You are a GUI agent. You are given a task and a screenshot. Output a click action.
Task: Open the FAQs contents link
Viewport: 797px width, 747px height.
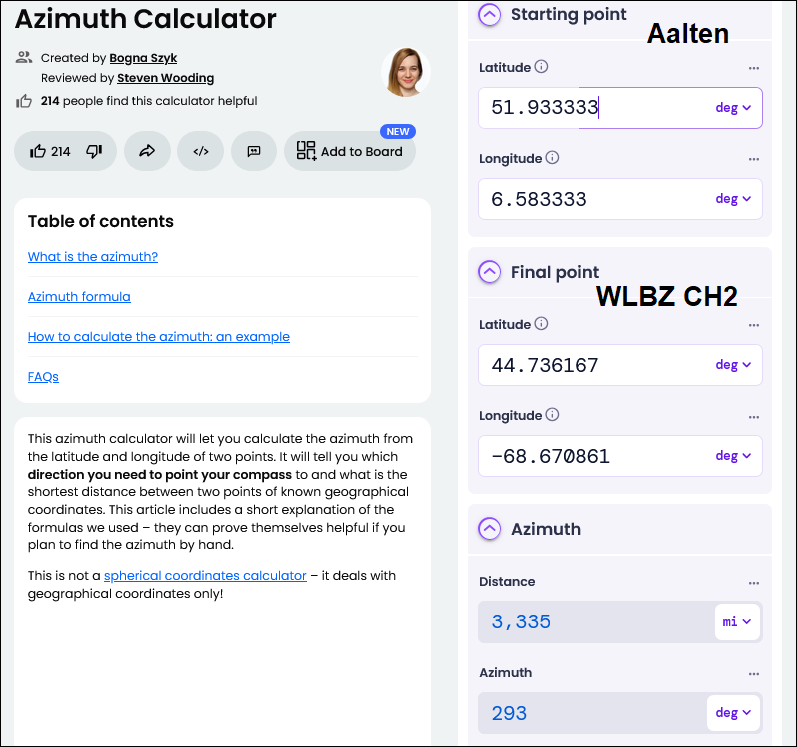[43, 377]
